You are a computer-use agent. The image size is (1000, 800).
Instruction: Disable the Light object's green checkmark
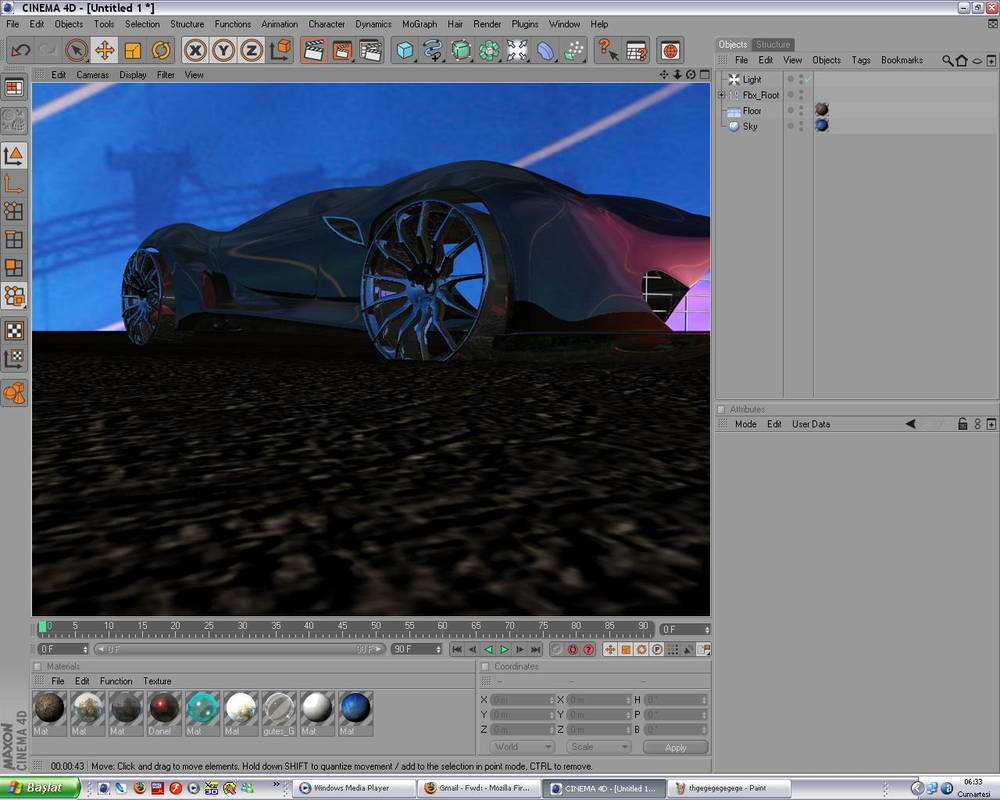pyautogui.click(x=807, y=79)
